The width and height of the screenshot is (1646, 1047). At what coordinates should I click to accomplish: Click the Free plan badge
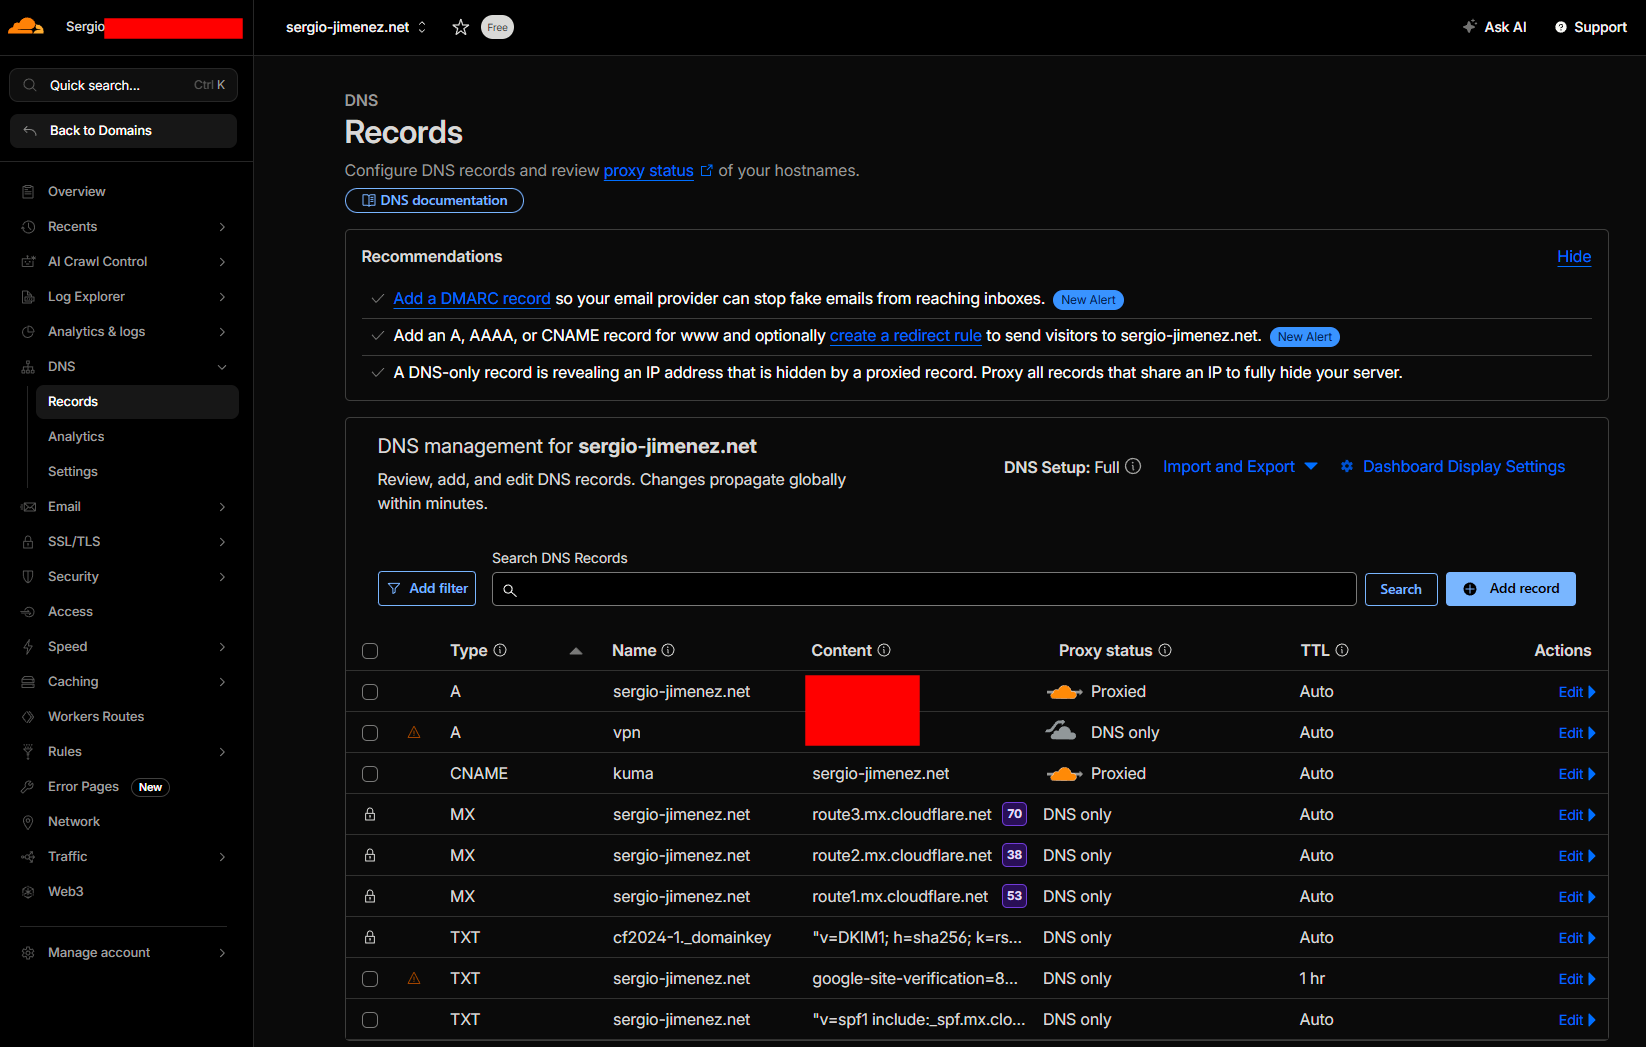tap(497, 27)
